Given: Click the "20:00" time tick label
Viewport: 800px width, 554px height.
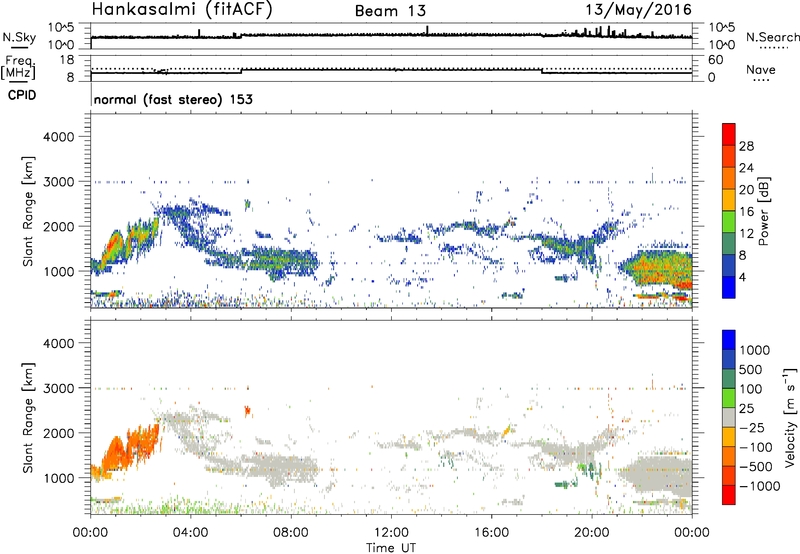Looking at the screenshot, I should click(x=591, y=533).
